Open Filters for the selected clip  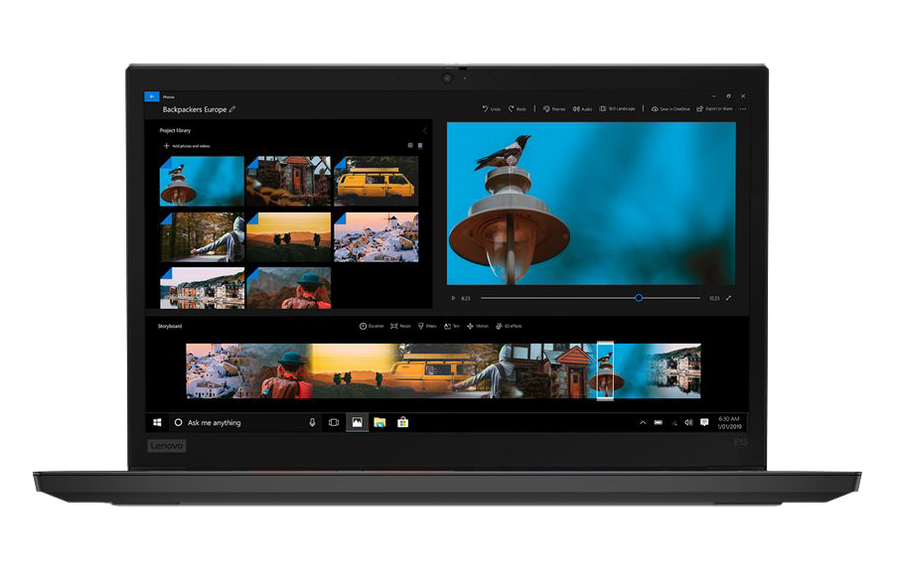427,326
